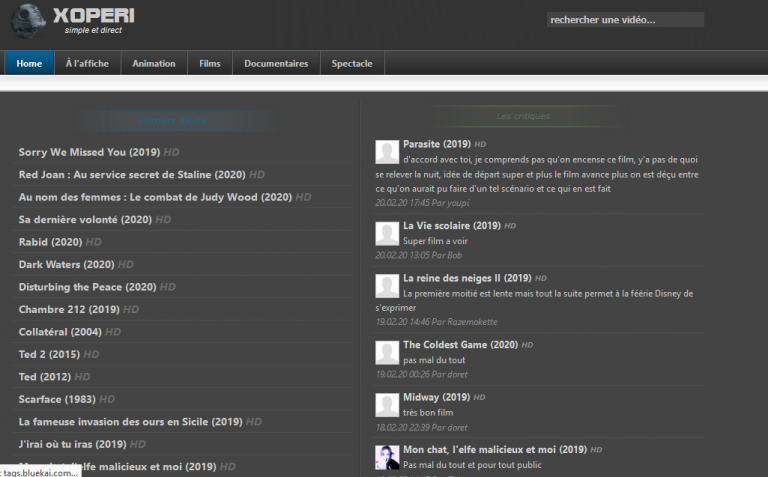Click the photo avatar beside Mon chat review
The image size is (768, 477).
[x=387, y=458]
